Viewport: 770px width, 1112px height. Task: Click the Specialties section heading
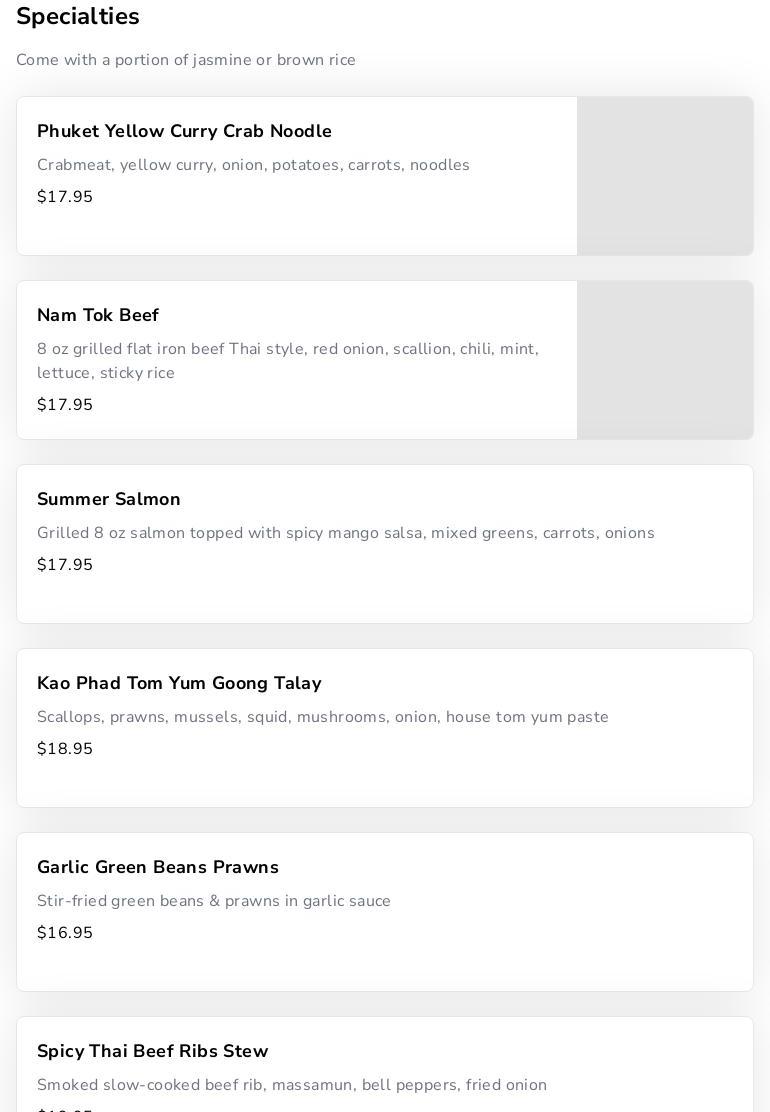78,17
